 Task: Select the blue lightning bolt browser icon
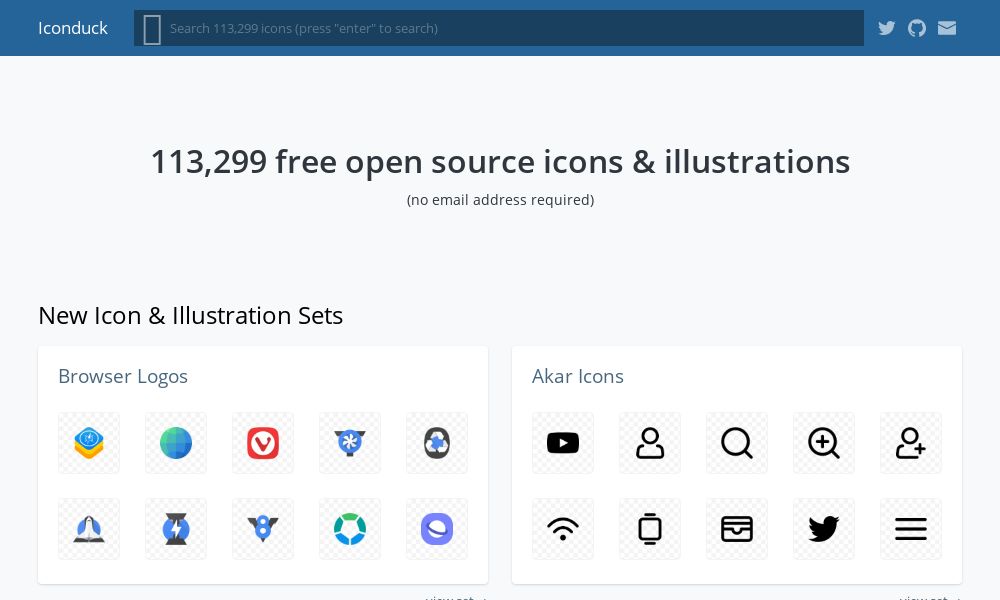176,529
